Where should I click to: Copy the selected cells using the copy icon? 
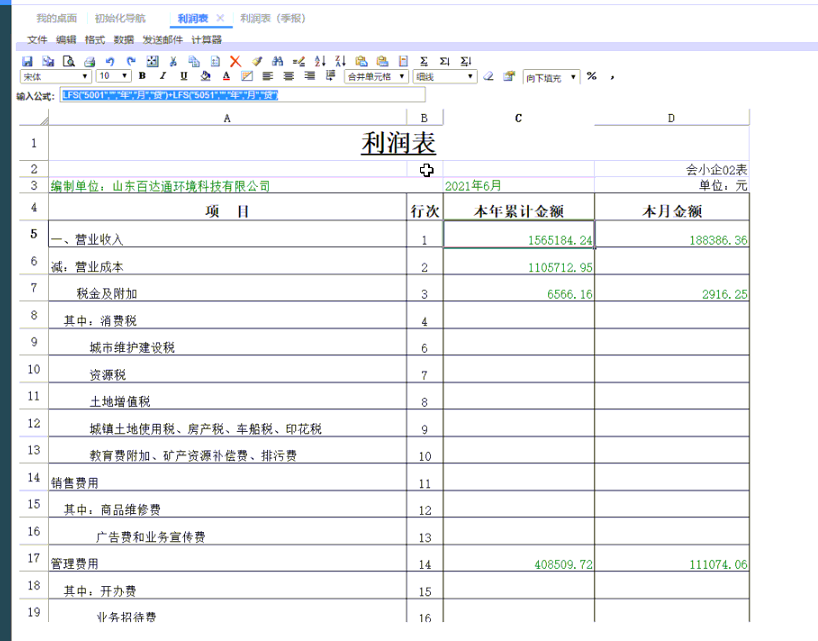coord(194,62)
